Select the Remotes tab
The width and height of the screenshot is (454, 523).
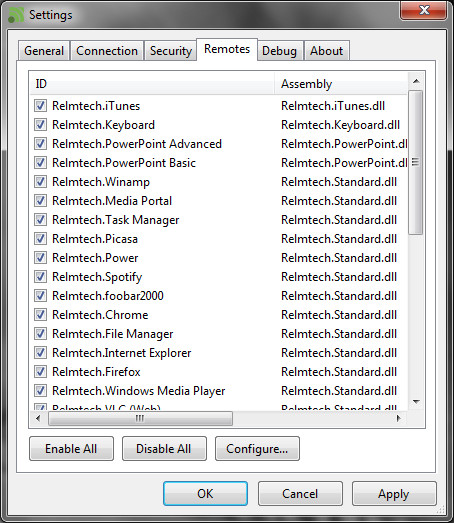[x=227, y=49]
